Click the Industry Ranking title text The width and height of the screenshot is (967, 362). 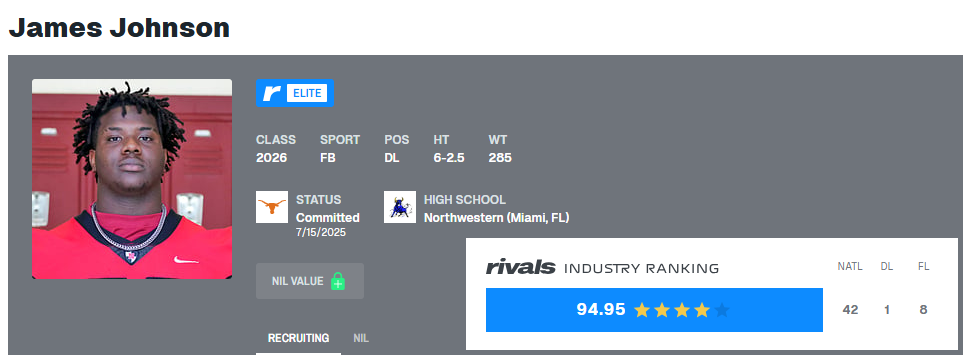pos(641,268)
